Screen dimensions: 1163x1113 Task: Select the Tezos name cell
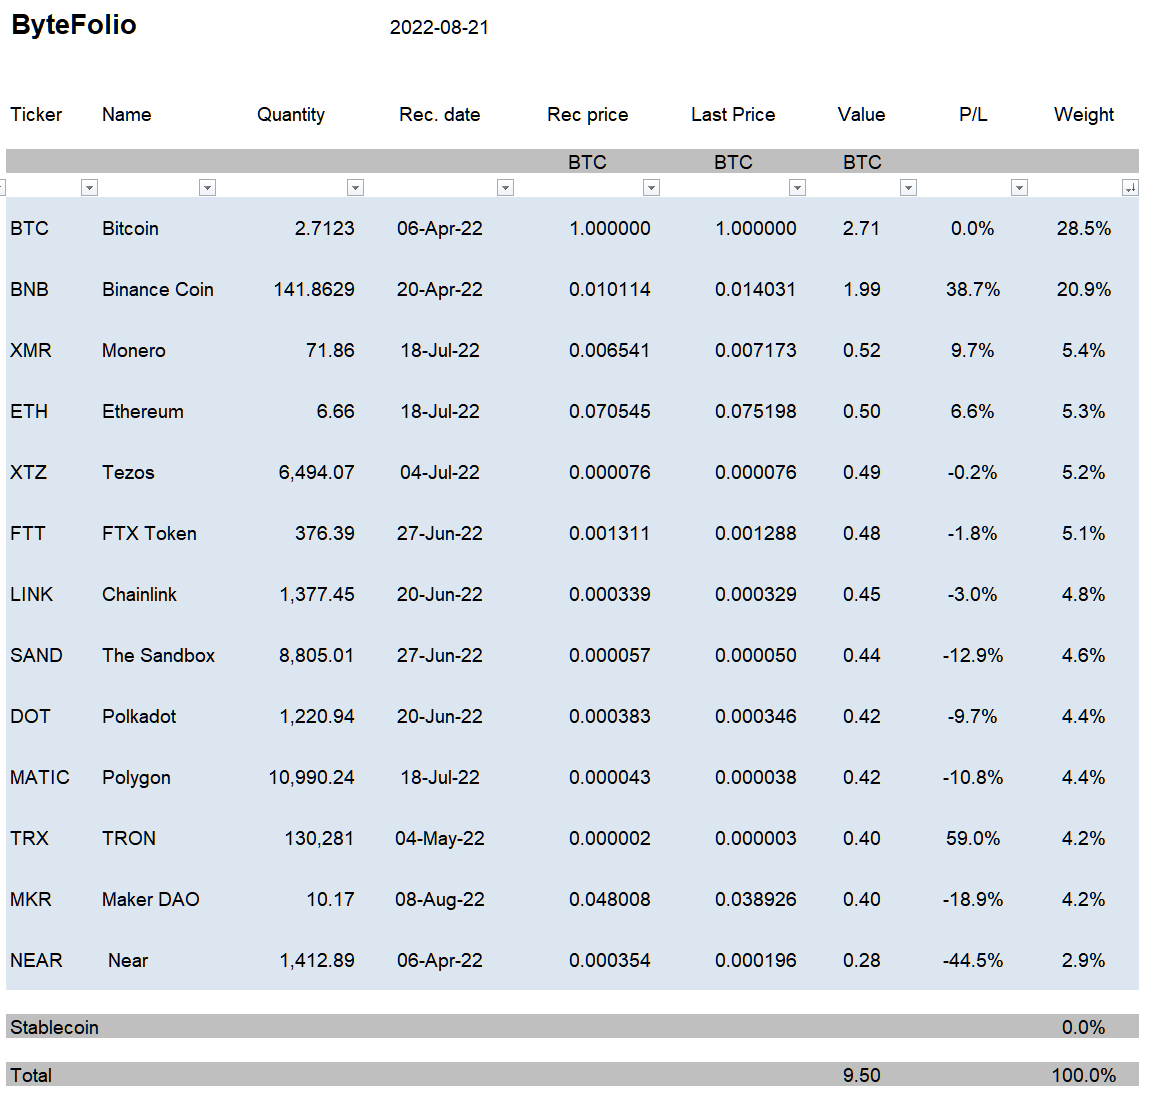128,472
